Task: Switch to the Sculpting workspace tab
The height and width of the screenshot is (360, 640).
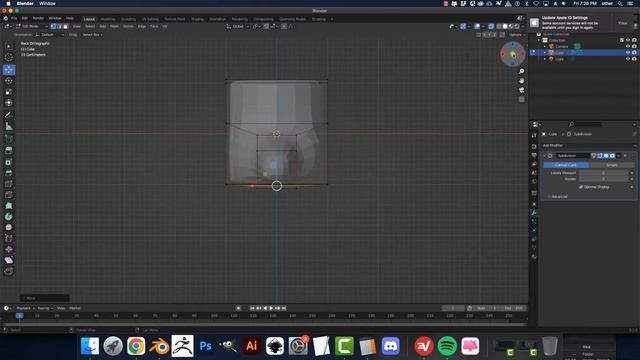Action: [128, 19]
